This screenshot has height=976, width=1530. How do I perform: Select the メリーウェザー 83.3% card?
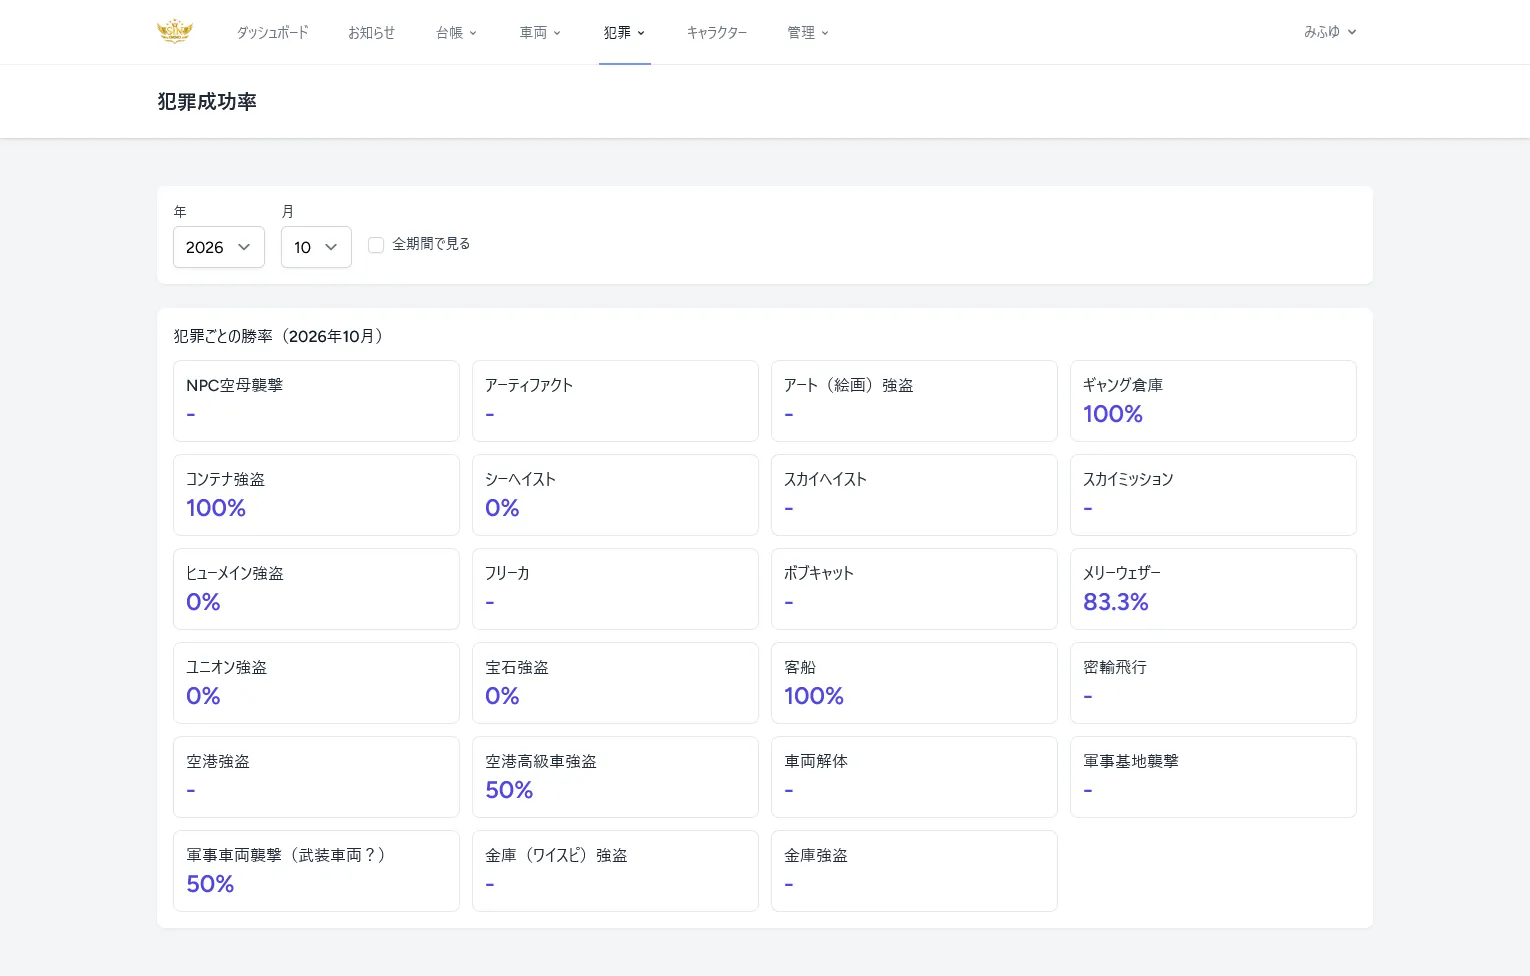pyautogui.click(x=1213, y=589)
